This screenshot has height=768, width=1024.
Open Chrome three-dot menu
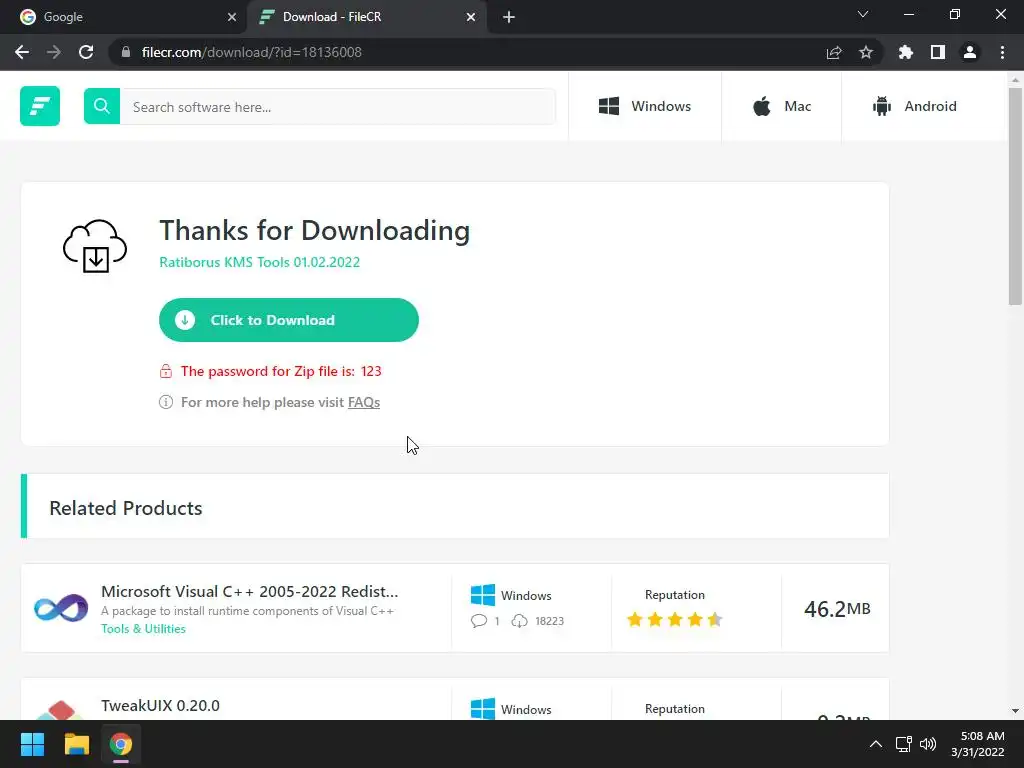[1002, 52]
